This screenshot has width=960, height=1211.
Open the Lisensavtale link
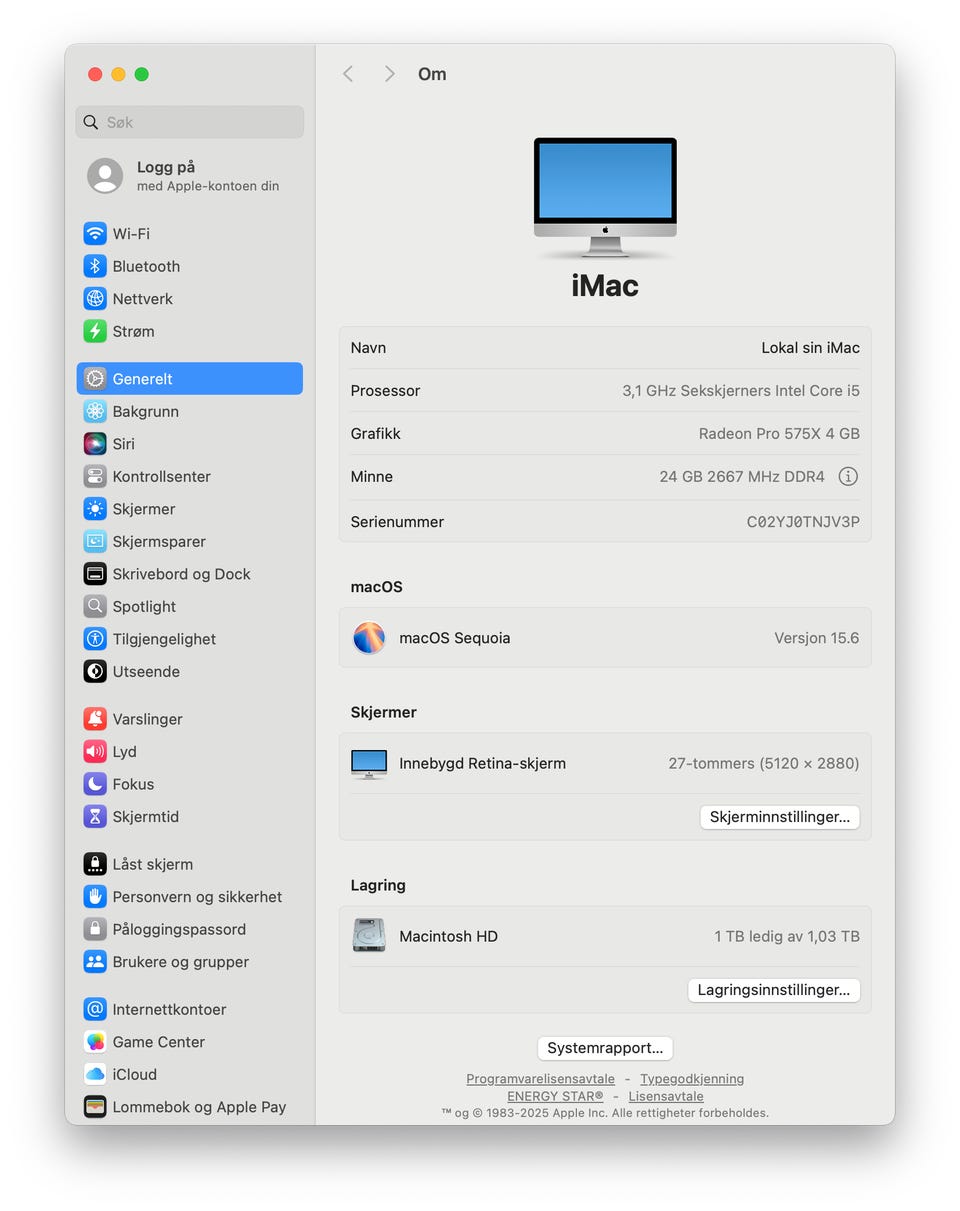coord(666,1096)
